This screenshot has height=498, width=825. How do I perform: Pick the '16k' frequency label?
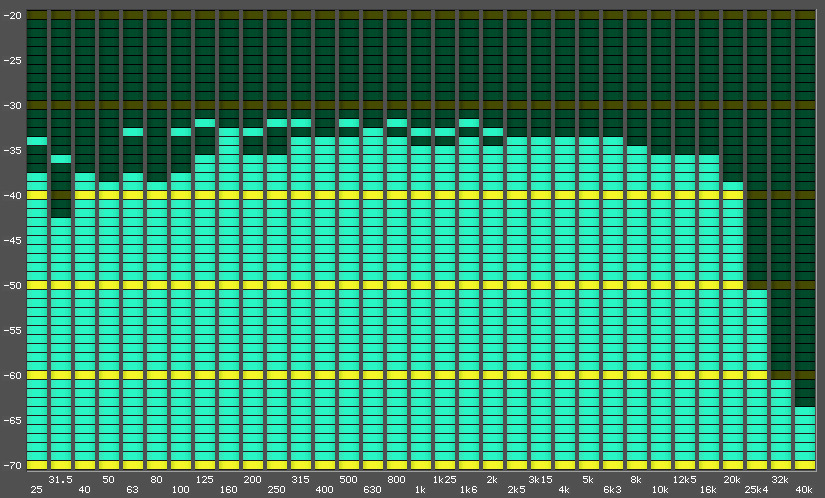tap(708, 490)
